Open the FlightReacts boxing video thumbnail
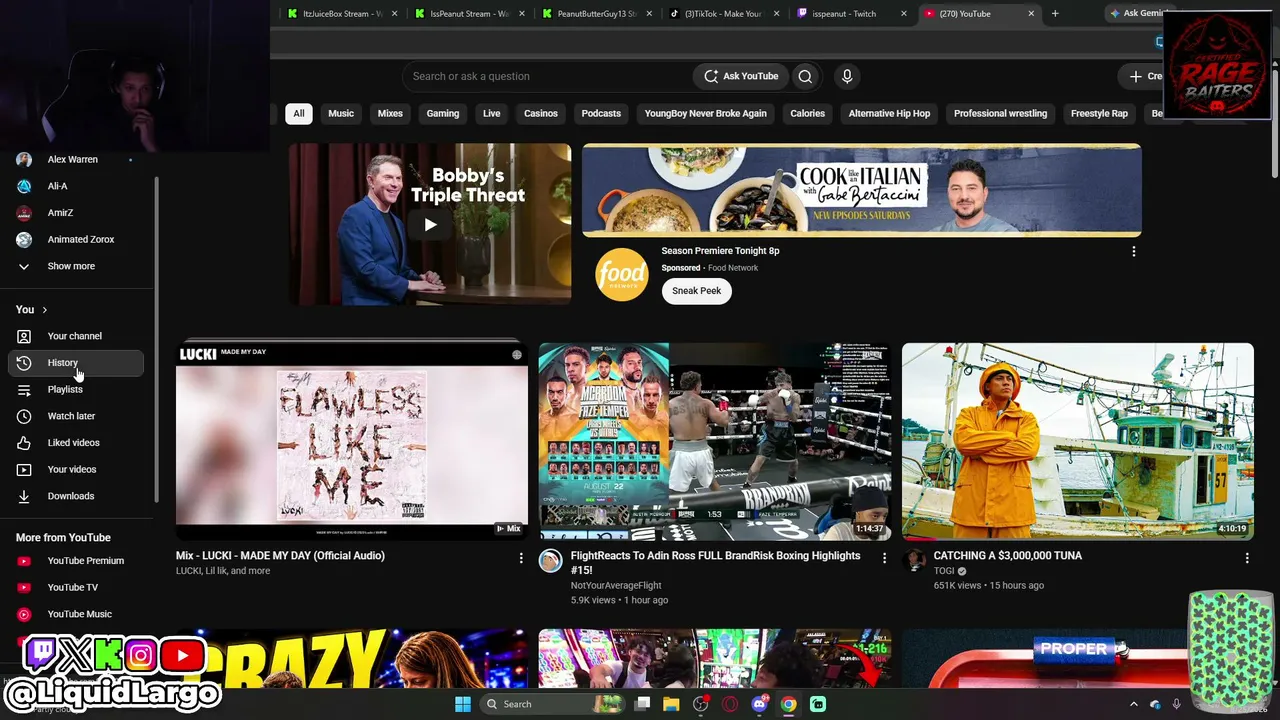 pos(715,441)
